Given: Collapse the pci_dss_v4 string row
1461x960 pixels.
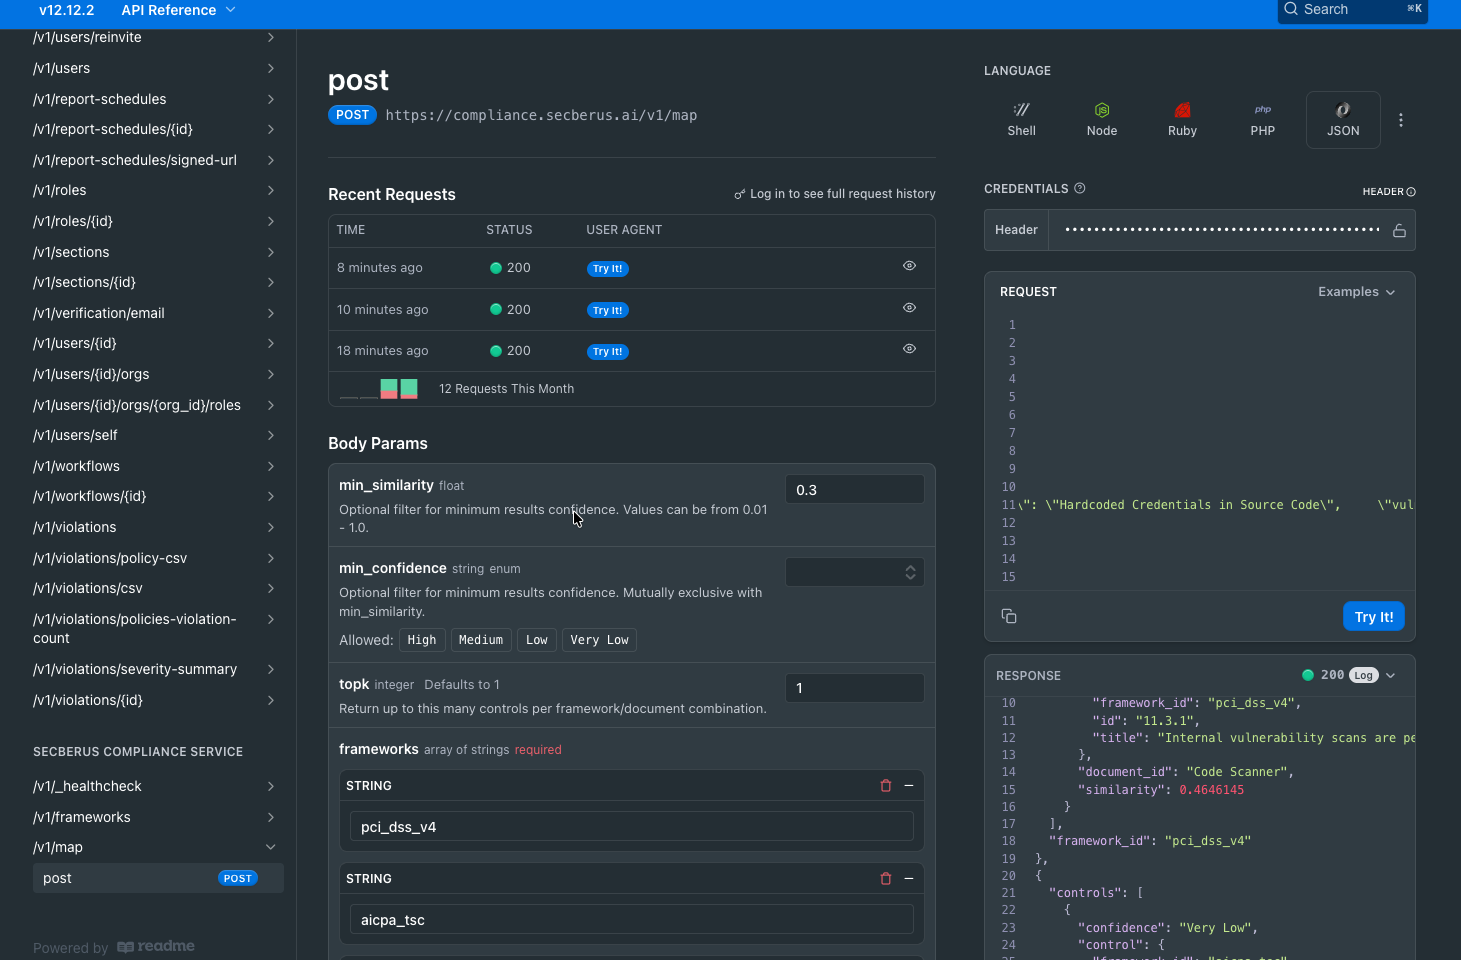Looking at the screenshot, I should (909, 785).
